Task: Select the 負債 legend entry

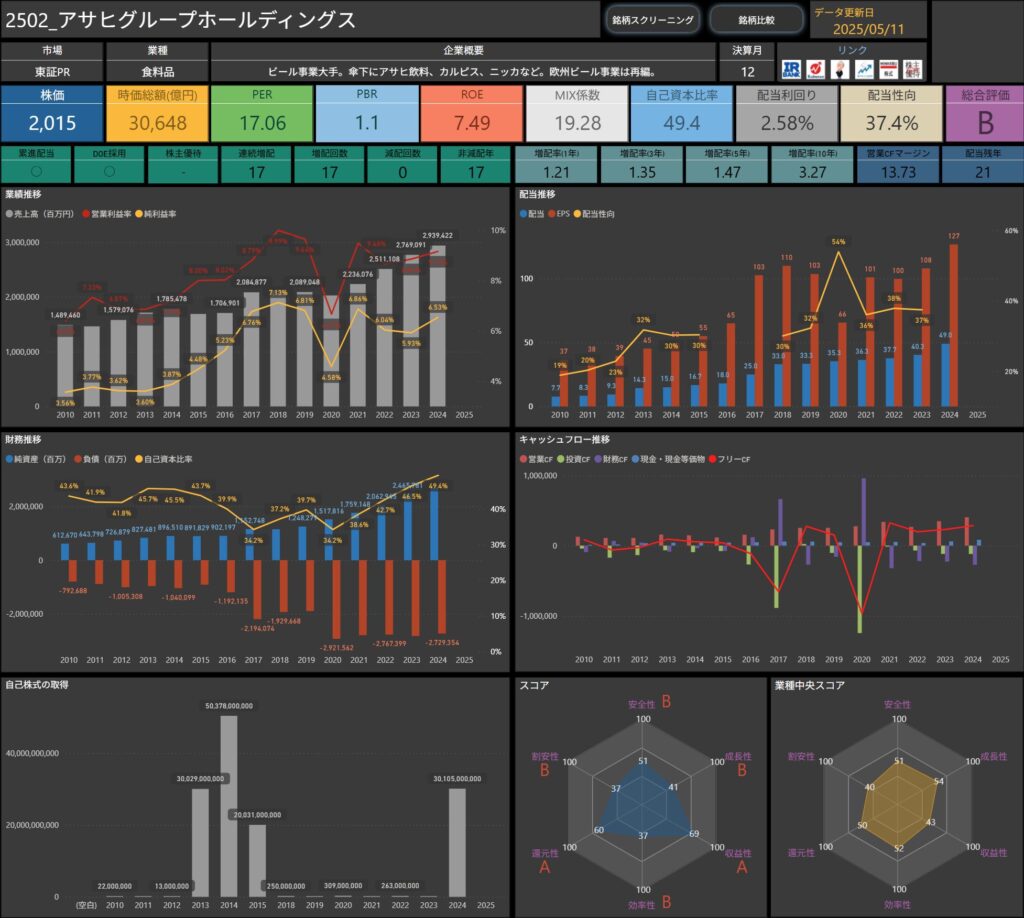Action: tap(101, 459)
